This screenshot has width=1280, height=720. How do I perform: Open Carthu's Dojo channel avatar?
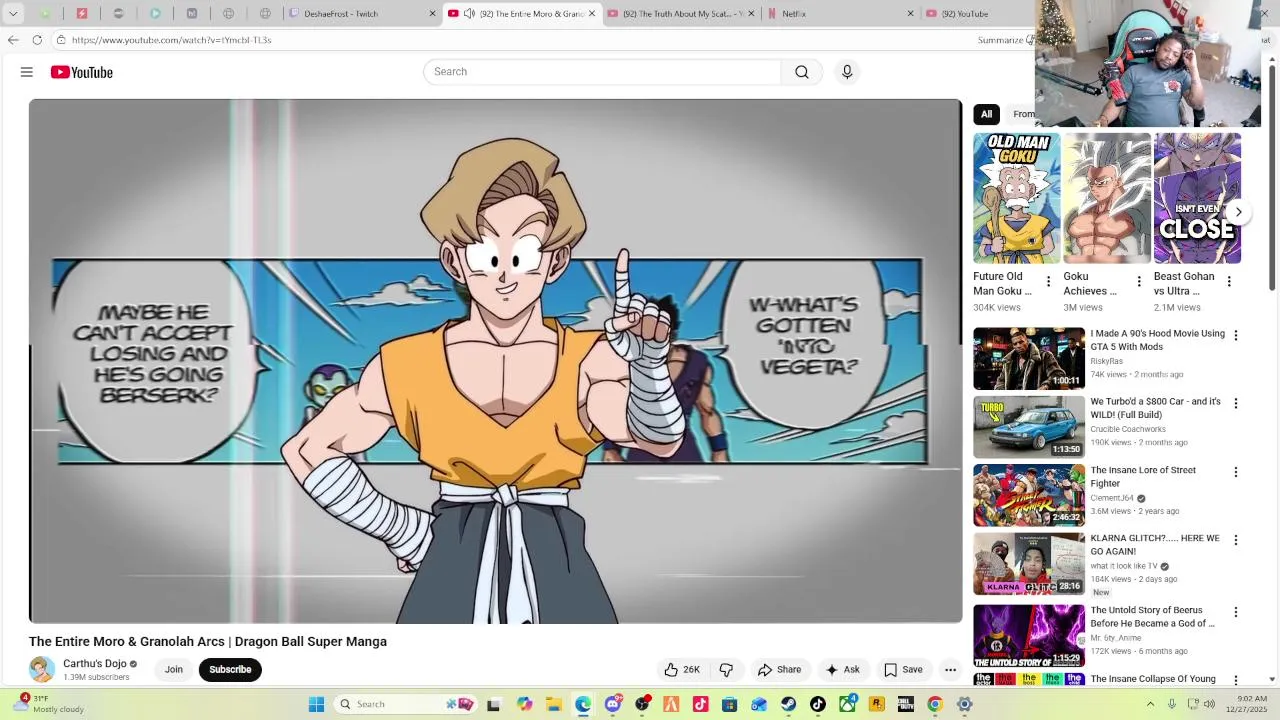(x=42, y=669)
